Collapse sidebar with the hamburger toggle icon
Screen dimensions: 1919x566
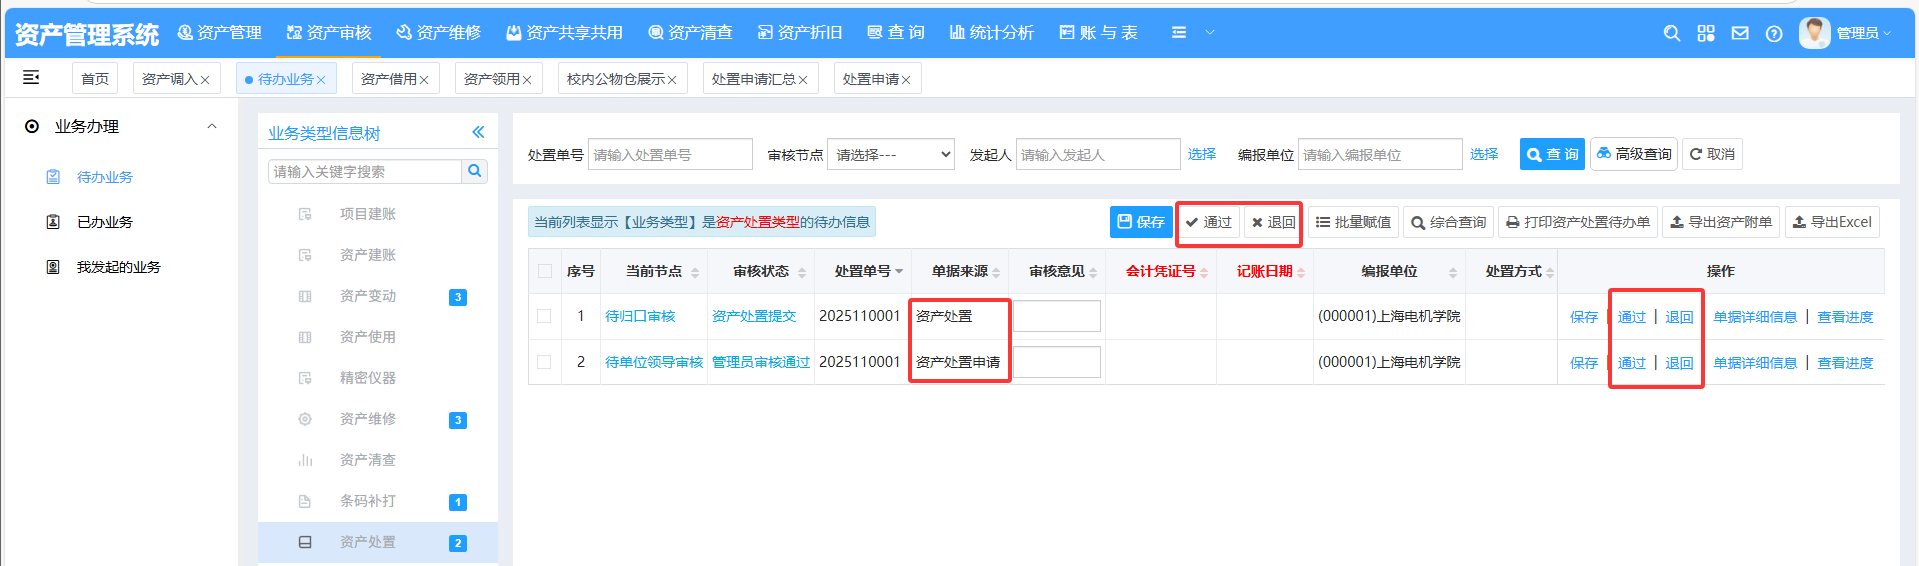(x=31, y=78)
